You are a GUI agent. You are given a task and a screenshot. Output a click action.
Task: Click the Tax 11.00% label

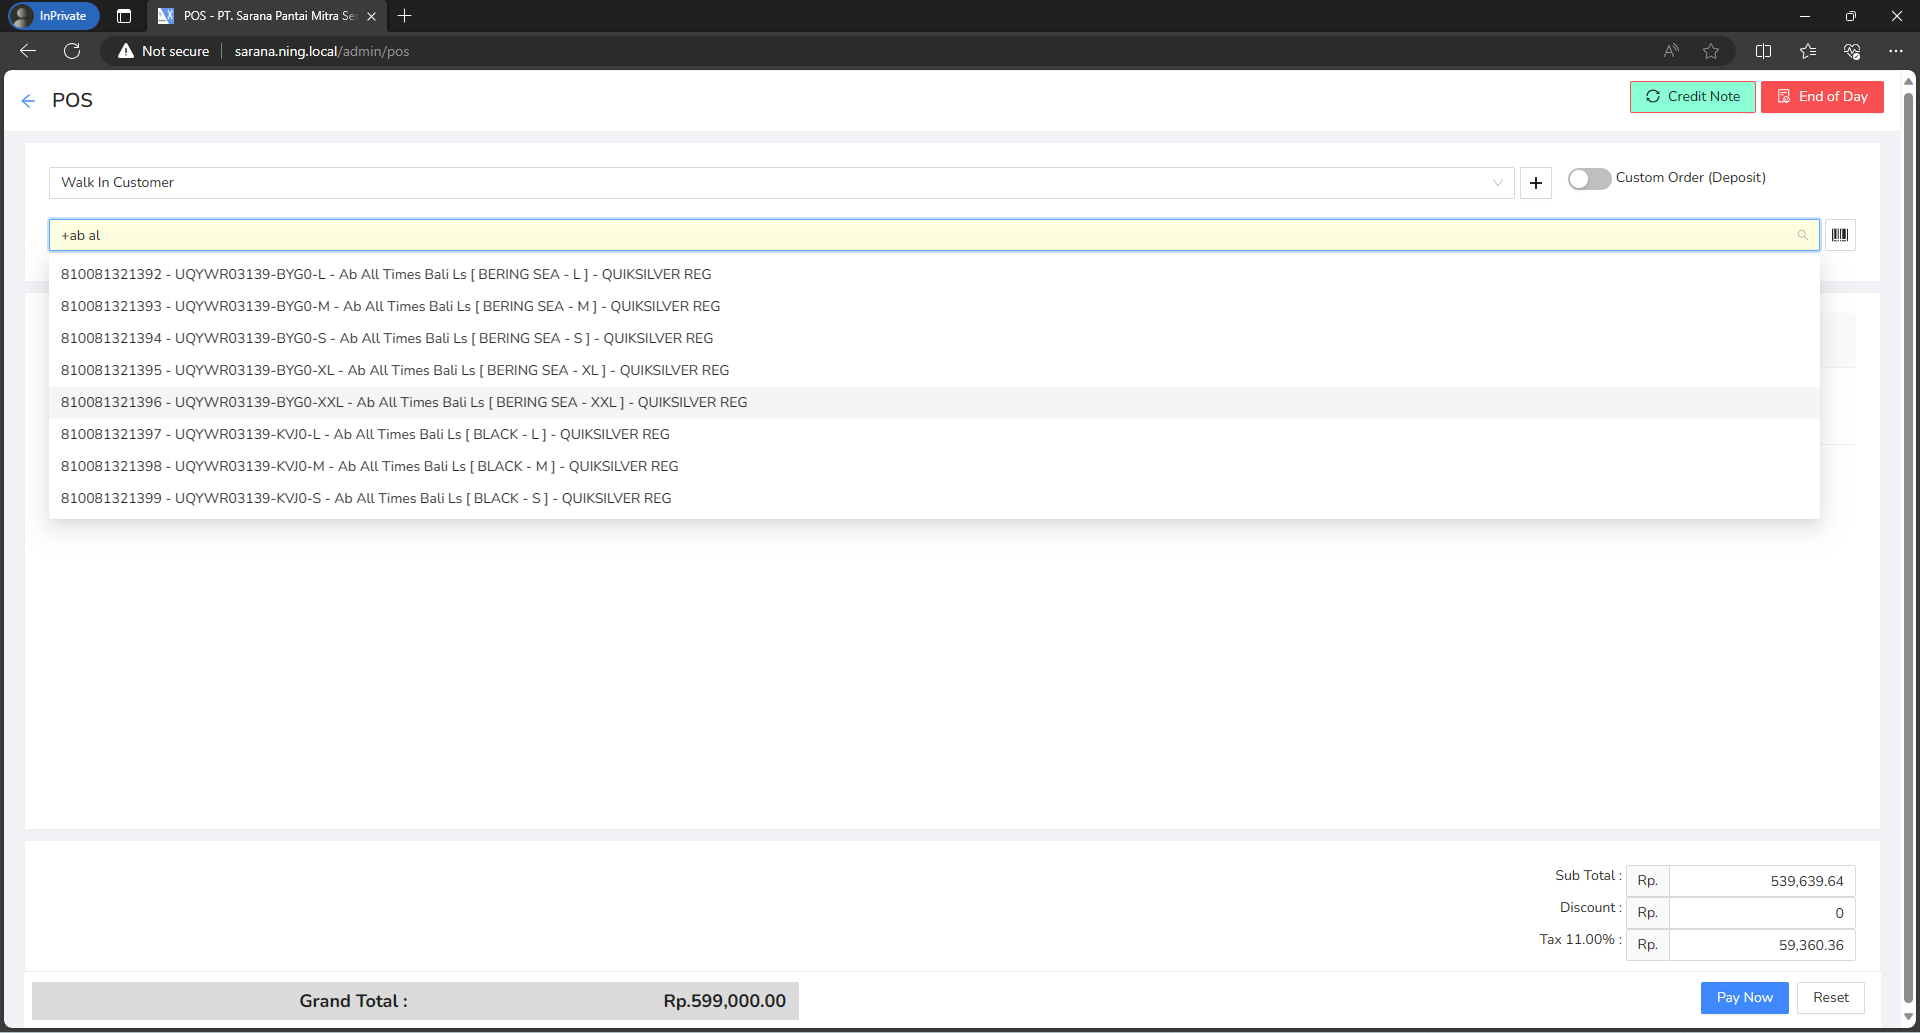[1580, 940]
